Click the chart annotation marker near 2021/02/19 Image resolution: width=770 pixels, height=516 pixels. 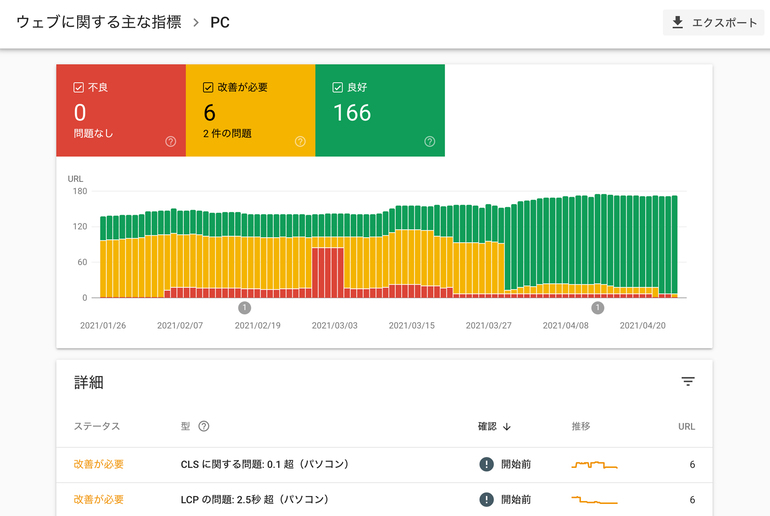(x=245, y=308)
